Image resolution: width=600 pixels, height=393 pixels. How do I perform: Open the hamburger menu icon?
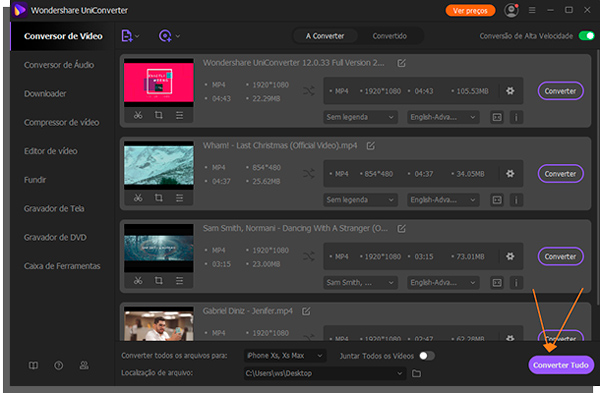coord(532,10)
